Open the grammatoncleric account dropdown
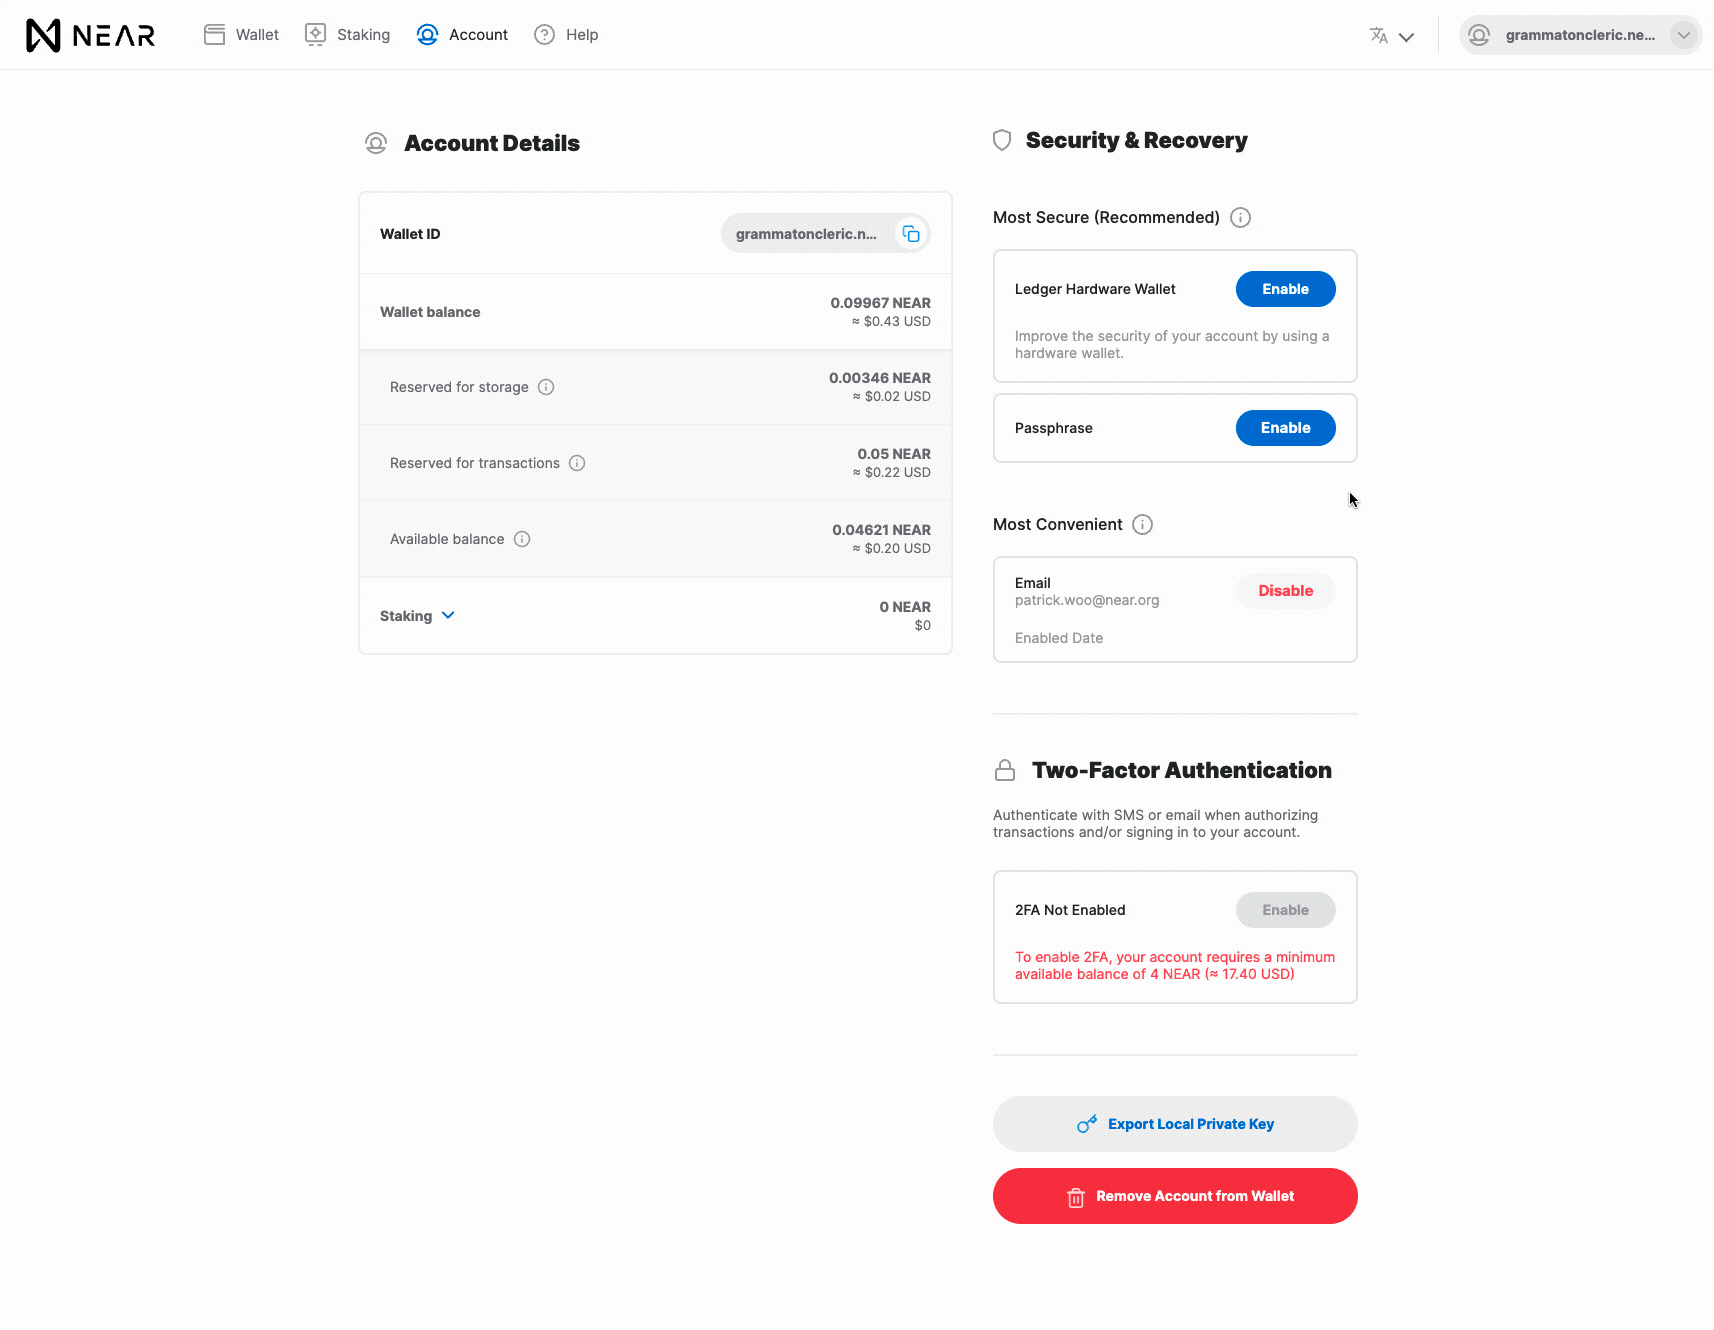The image size is (1714, 1330). point(1580,35)
